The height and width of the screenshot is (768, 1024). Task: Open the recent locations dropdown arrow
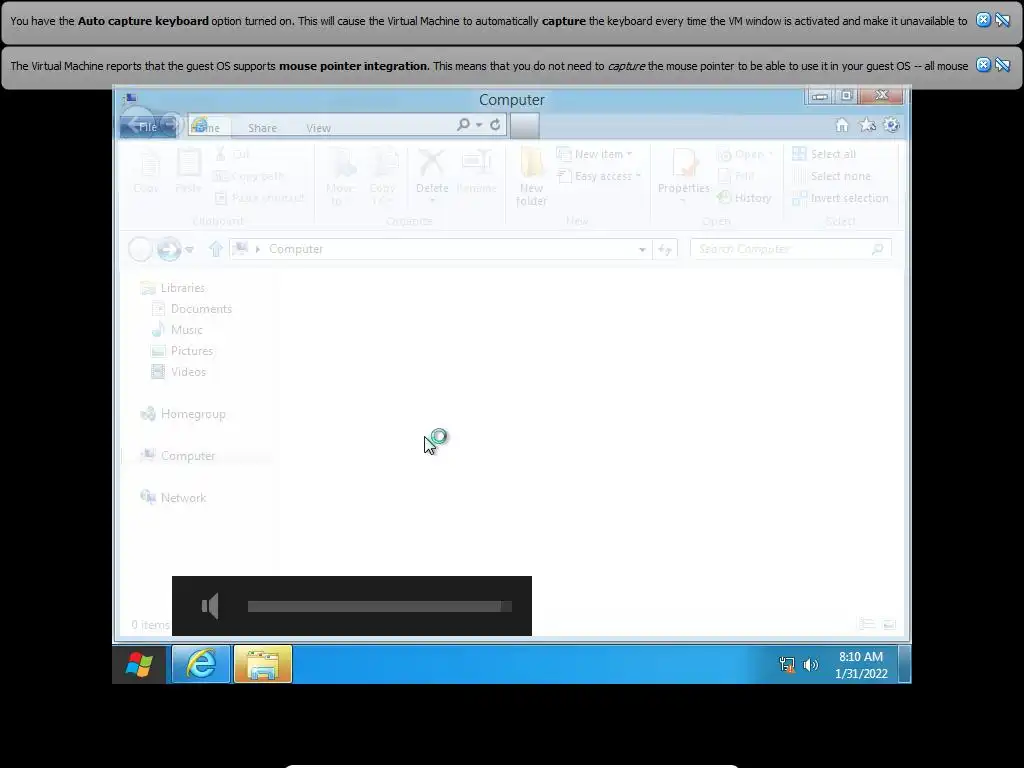pyautogui.click(x=189, y=249)
